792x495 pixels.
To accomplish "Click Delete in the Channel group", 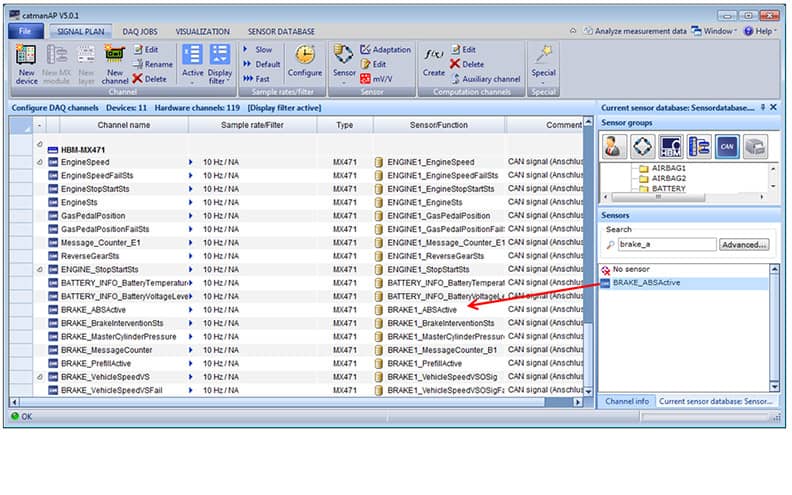I will click(150, 79).
